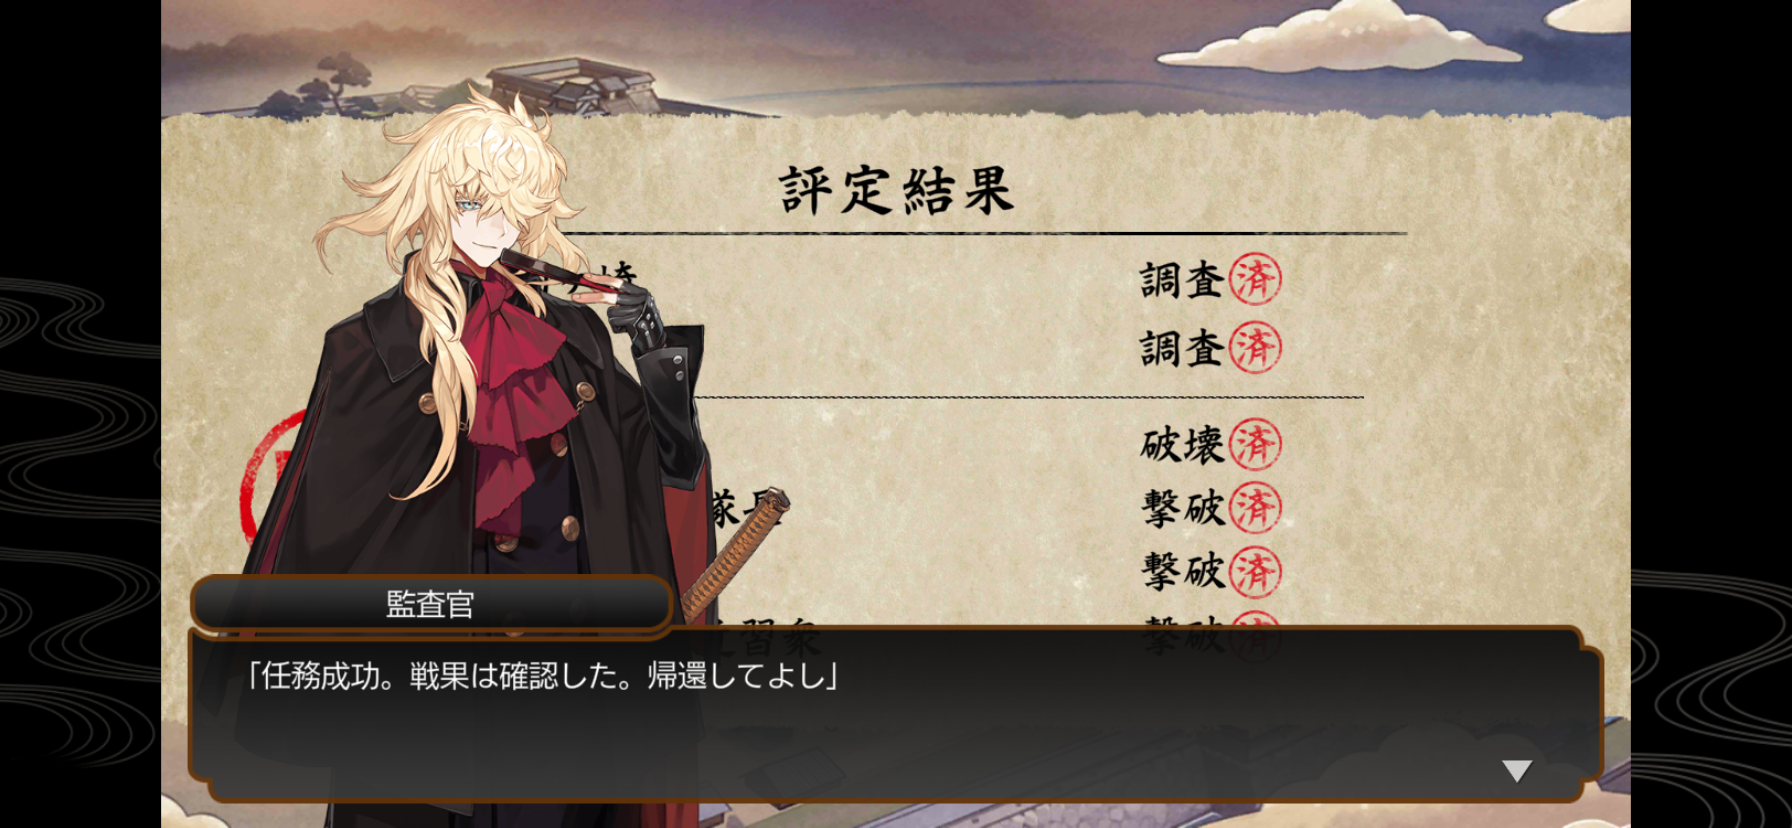Select the 評定結果 title heading

[897, 189]
